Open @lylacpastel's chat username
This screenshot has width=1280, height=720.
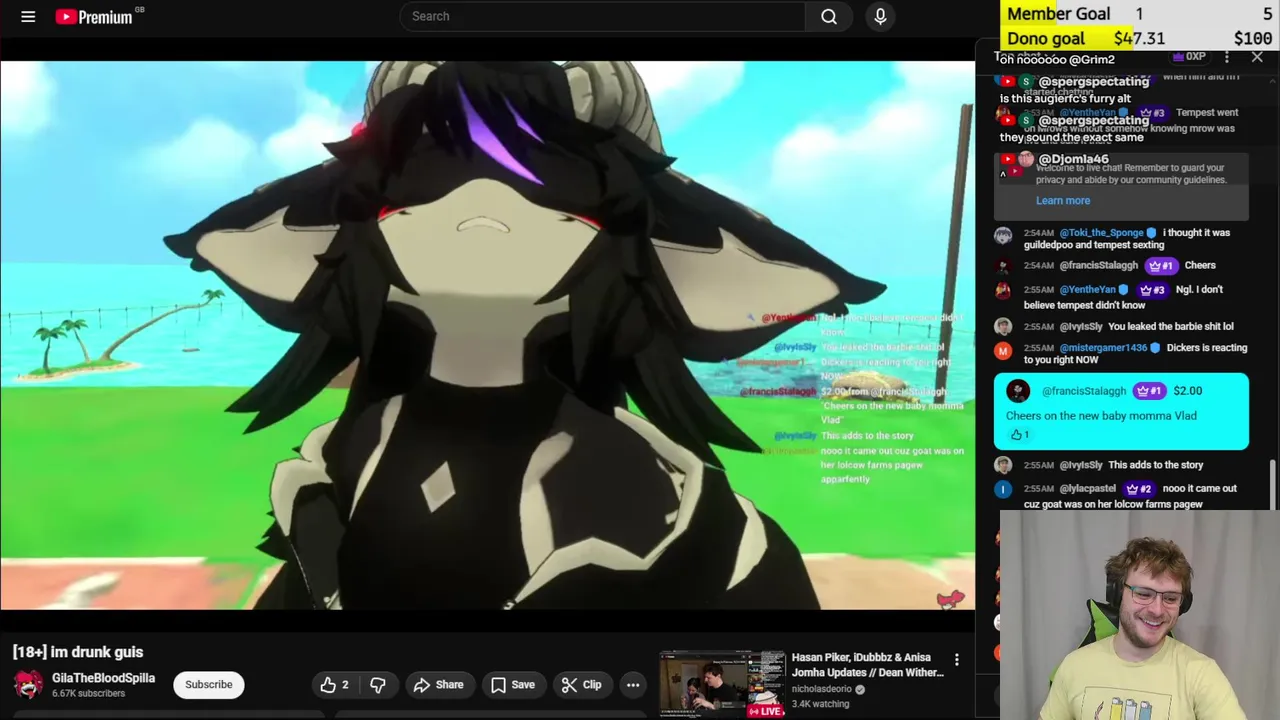coord(1088,489)
